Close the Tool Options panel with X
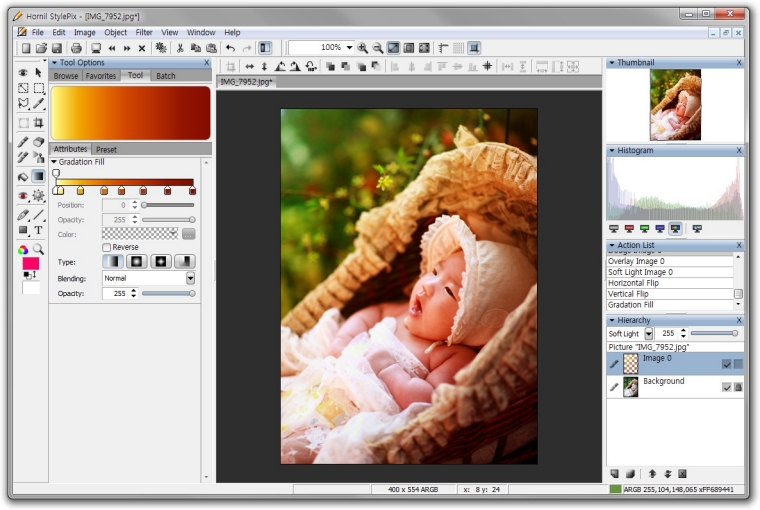This screenshot has width=760, height=510. [207, 63]
